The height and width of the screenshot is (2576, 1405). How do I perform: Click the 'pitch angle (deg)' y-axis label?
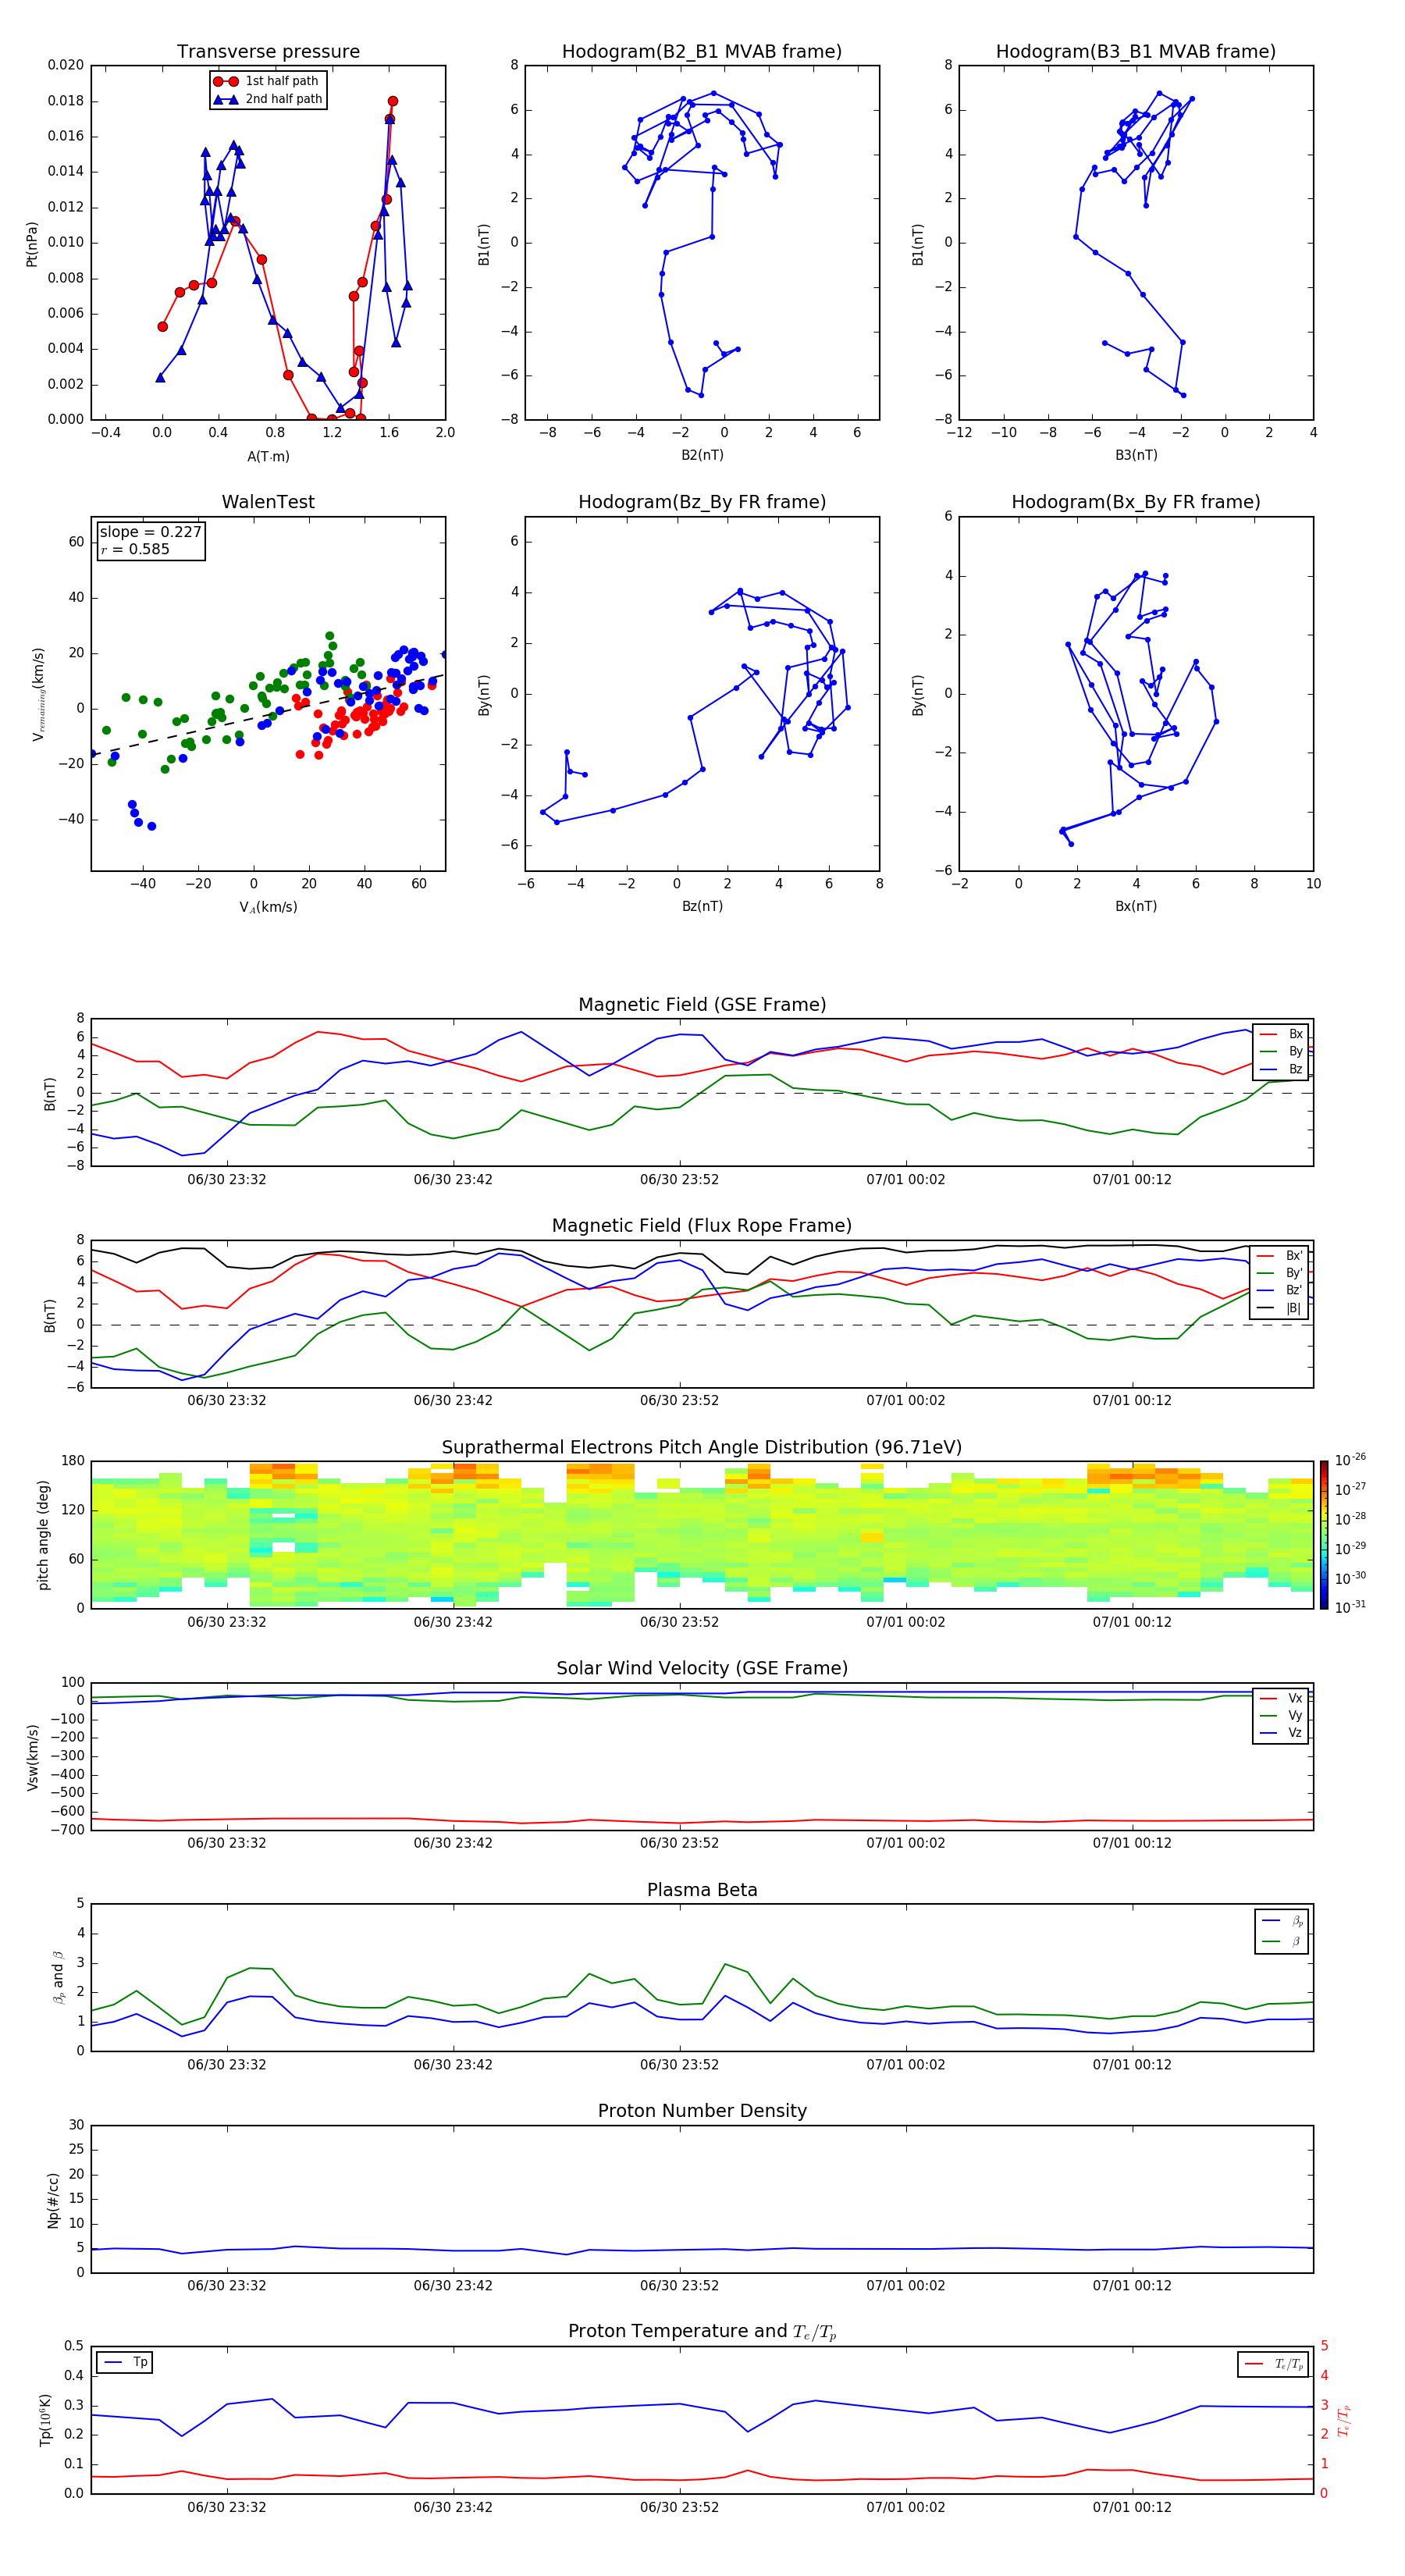coord(43,1535)
